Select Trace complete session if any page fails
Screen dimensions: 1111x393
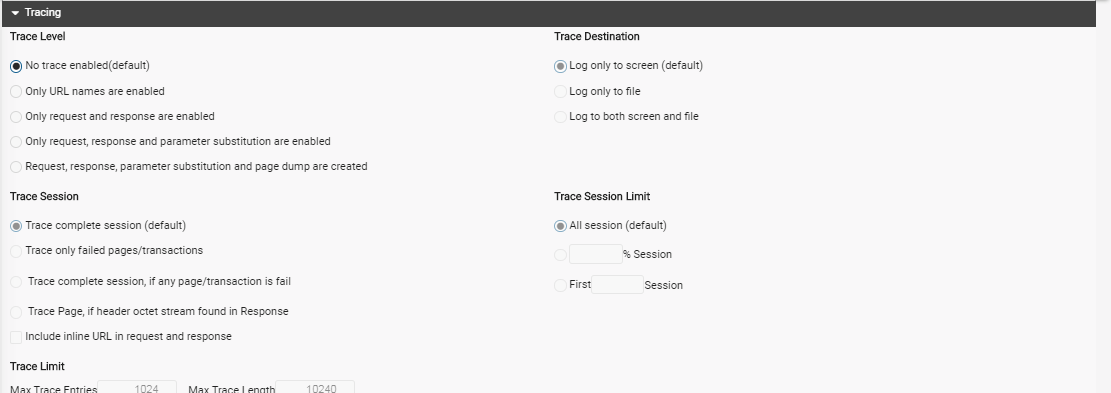click(x=16, y=282)
